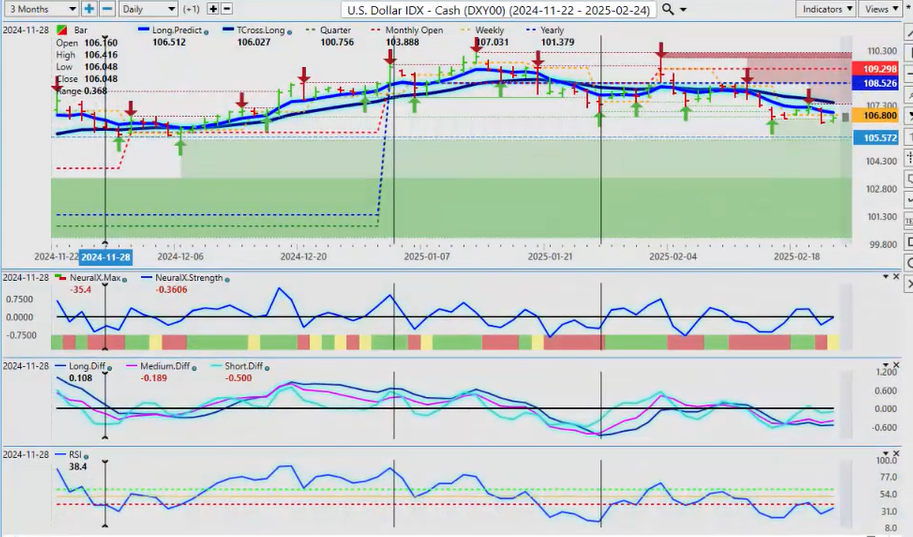Open the Views menu
This screenshot has height=537, width=913.
point(881,9)
